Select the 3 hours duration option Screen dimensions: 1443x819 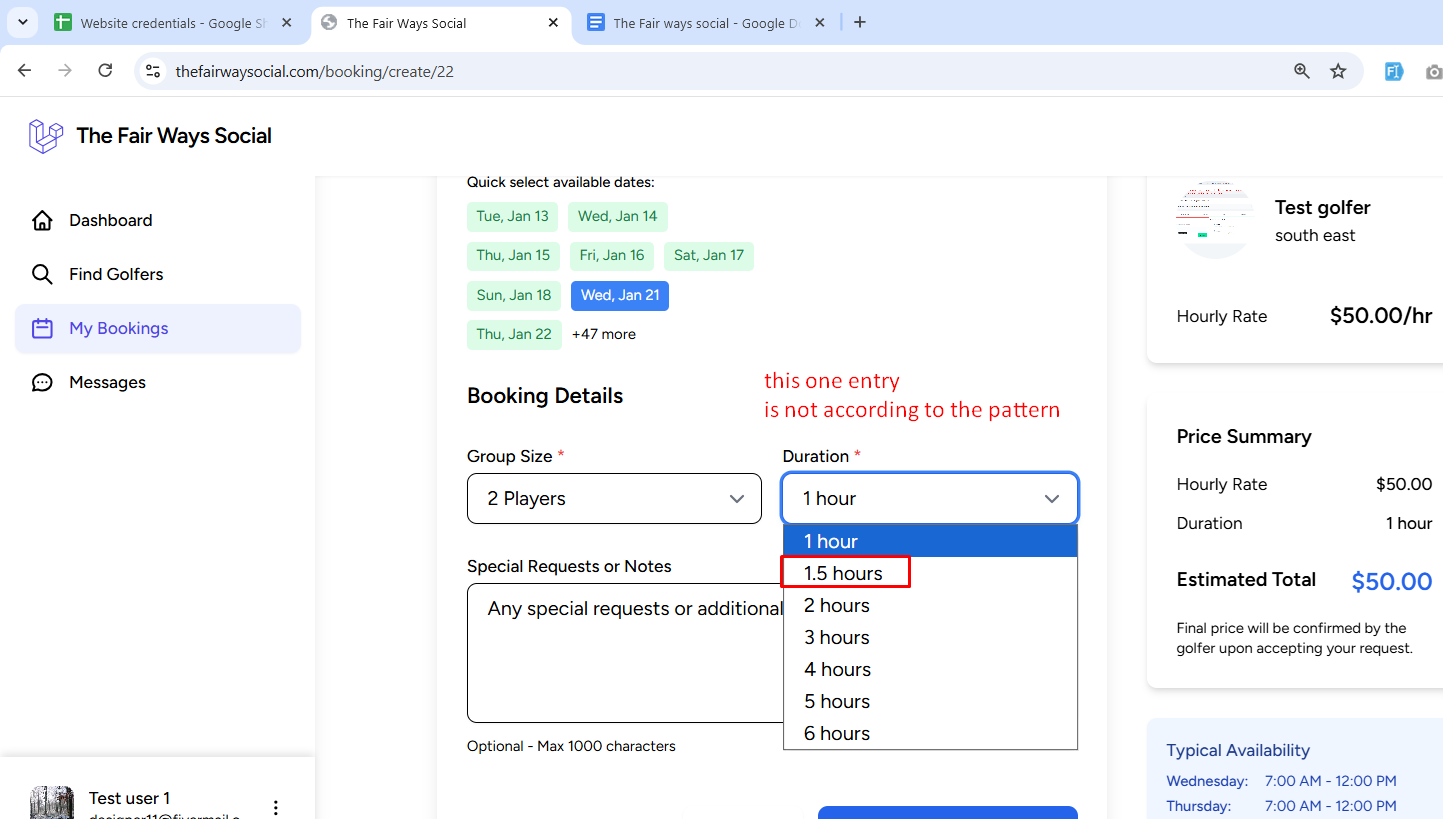click(x=837, y=637)
